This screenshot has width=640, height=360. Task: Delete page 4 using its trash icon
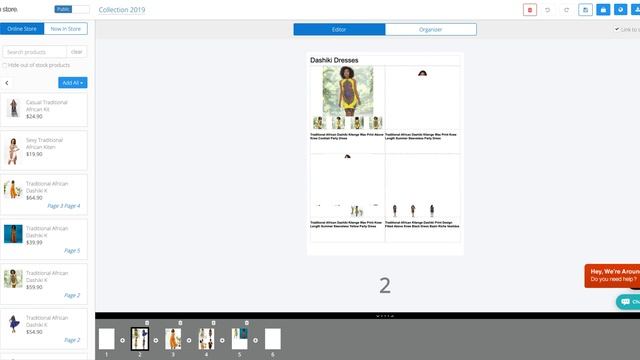pyautogui.click(x=213, y=323)
